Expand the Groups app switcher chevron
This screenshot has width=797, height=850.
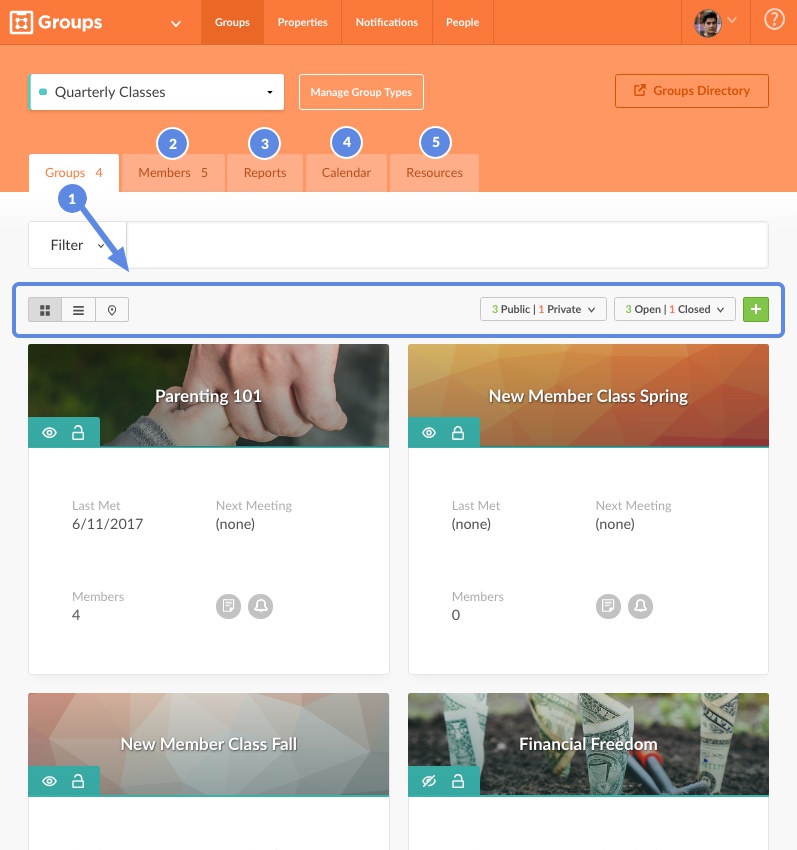[176, 23]
